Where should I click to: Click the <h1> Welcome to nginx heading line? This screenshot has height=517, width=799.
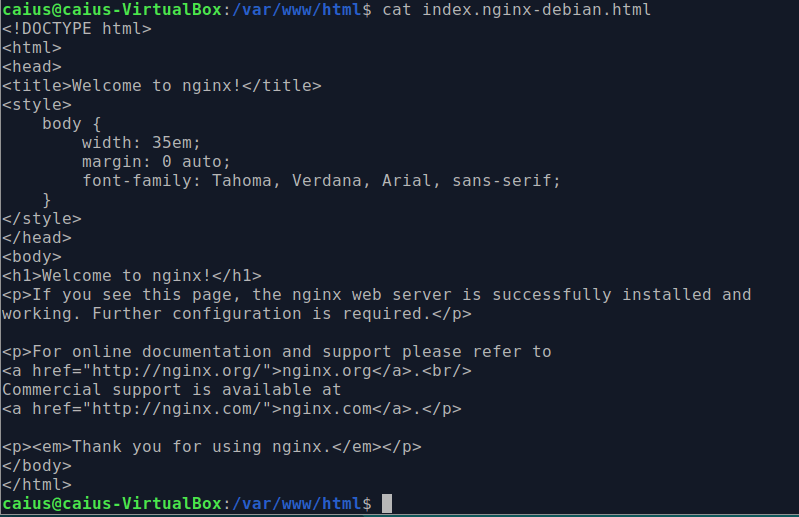(x=132, y=276)
